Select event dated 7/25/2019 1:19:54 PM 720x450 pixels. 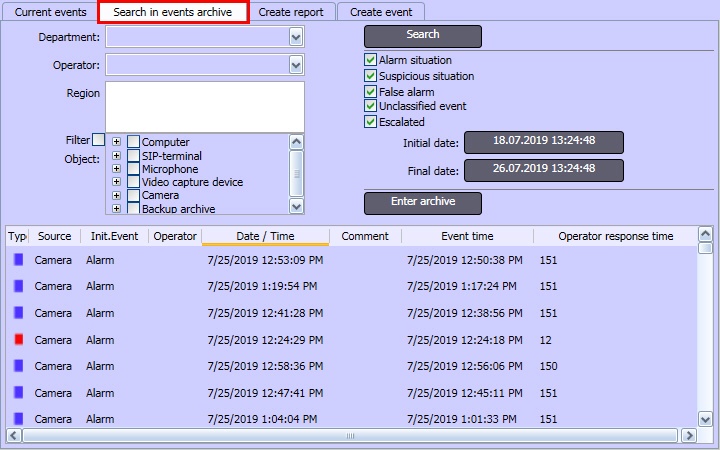tap(262, 286)
